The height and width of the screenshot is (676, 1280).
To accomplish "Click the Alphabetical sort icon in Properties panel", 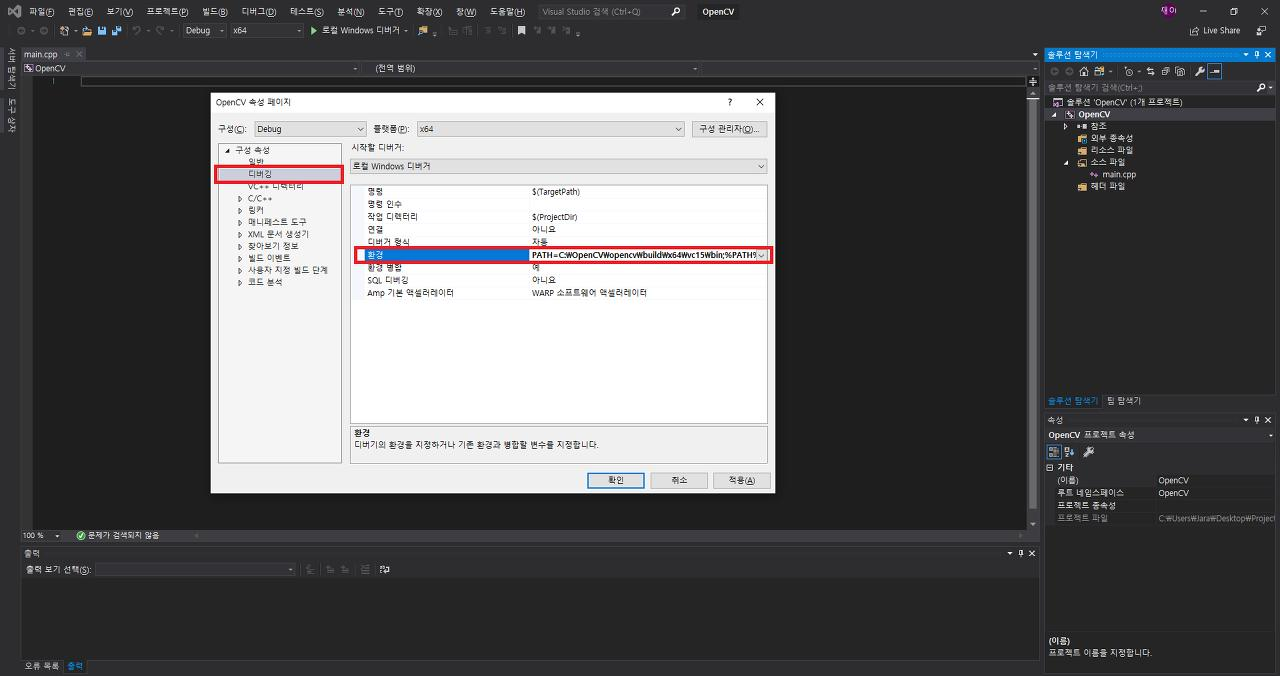I will coord(1069,452).
